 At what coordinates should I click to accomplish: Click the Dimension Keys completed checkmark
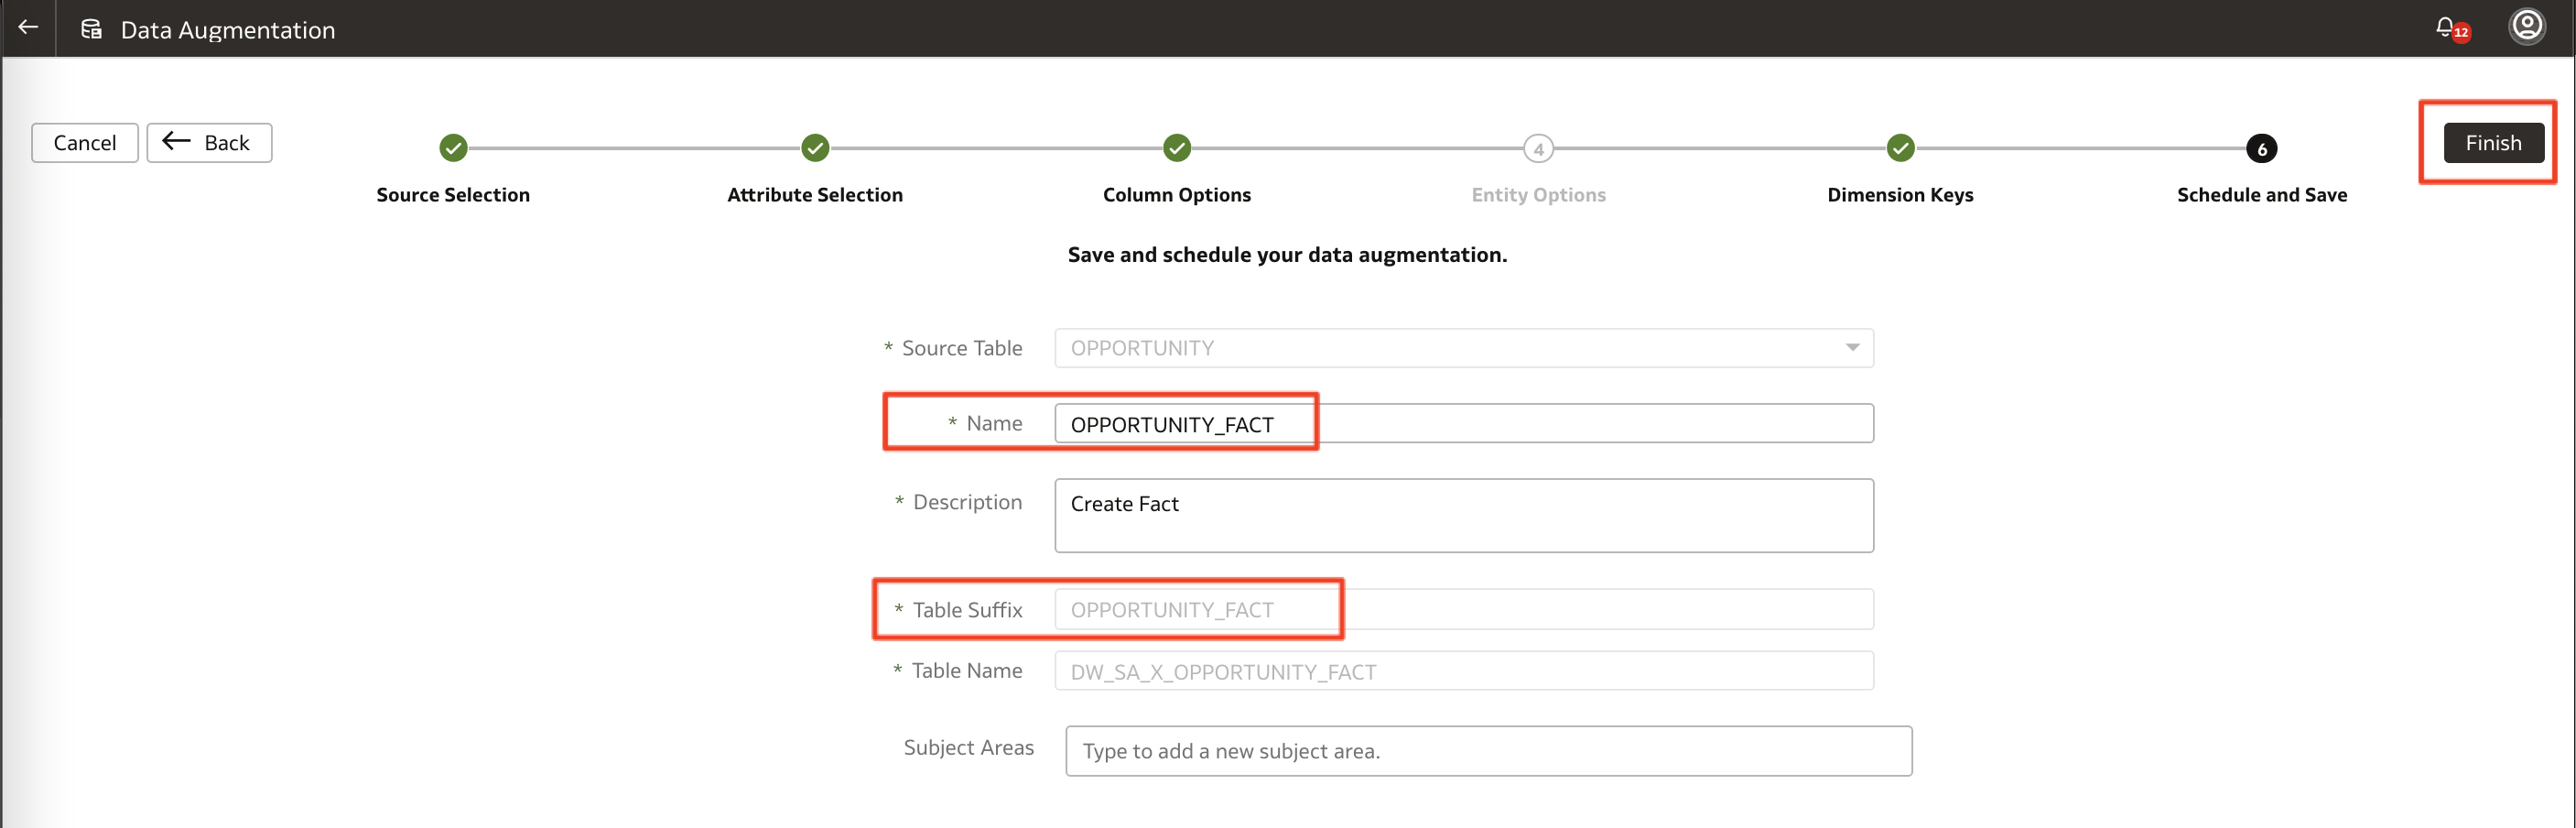point(1900,148)
